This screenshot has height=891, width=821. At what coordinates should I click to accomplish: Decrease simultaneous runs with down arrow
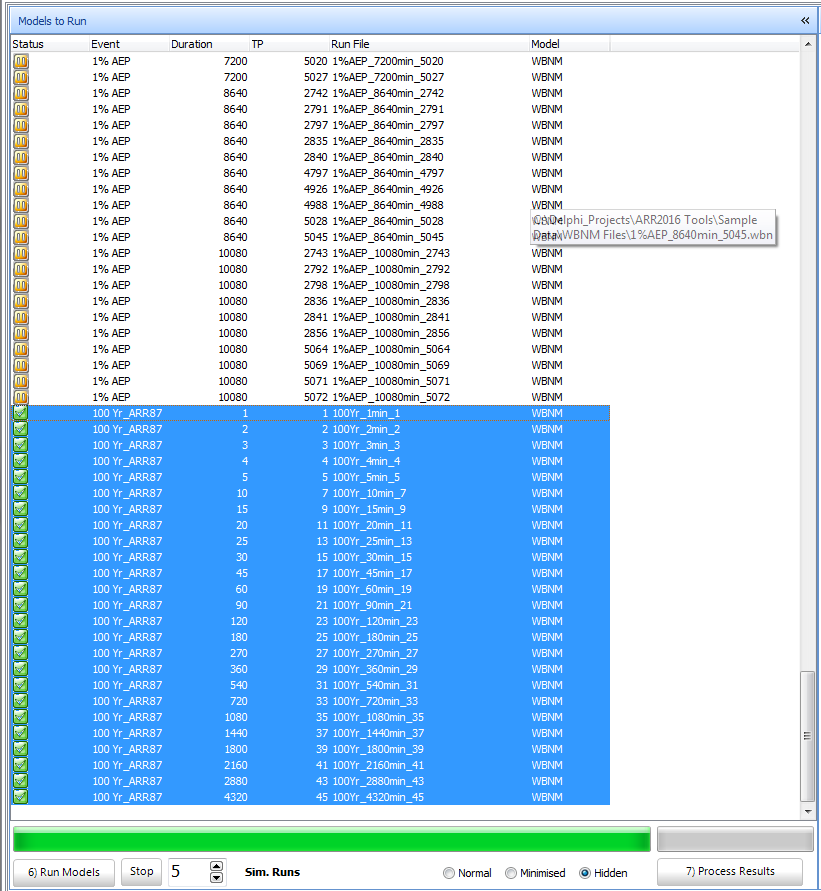(x=217, y=878)
